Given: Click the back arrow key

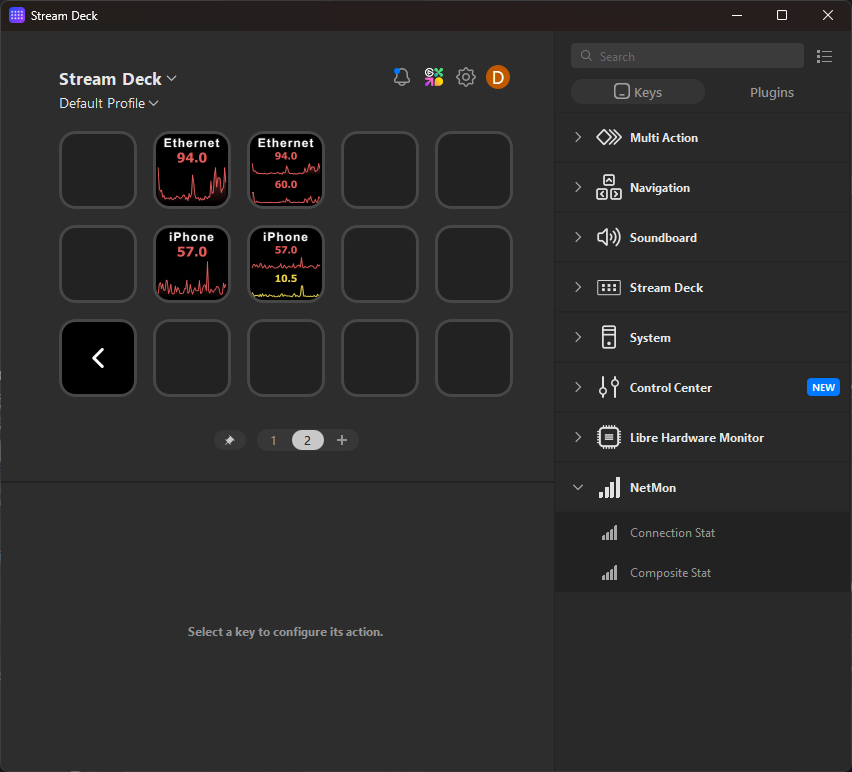Looking at the screenshot, I should pos(98,357).
